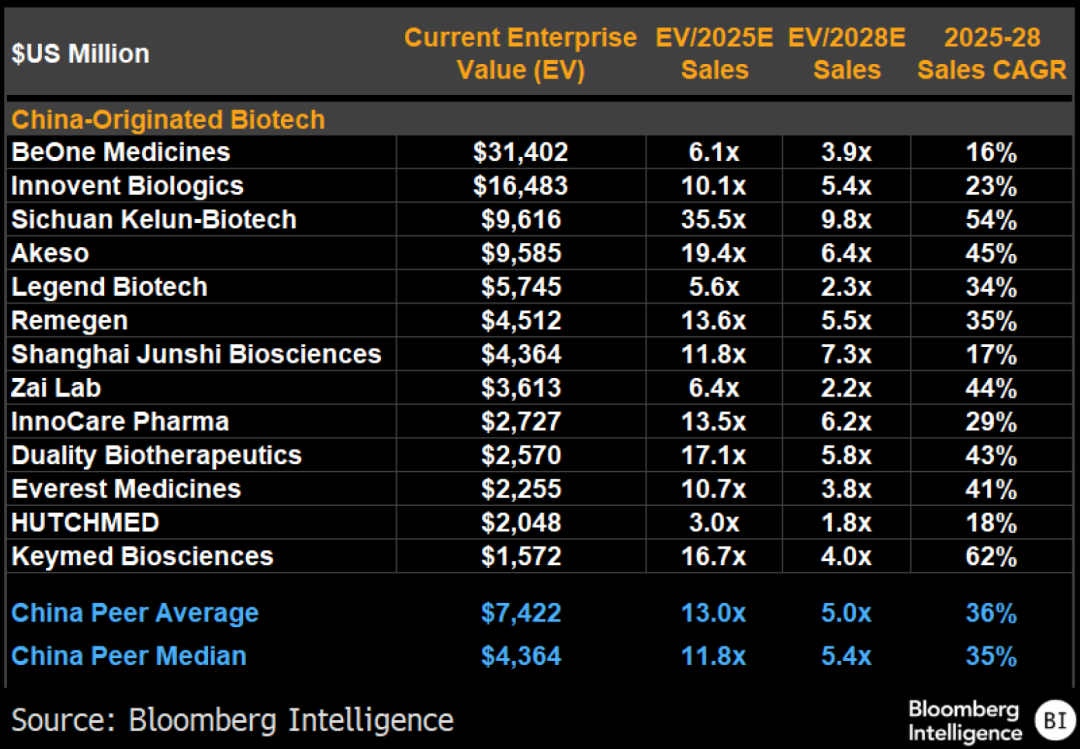Click Akeso 19.4x EV/2025E multiple
The width and height of the screenshot is (1080, 749).
714,254
